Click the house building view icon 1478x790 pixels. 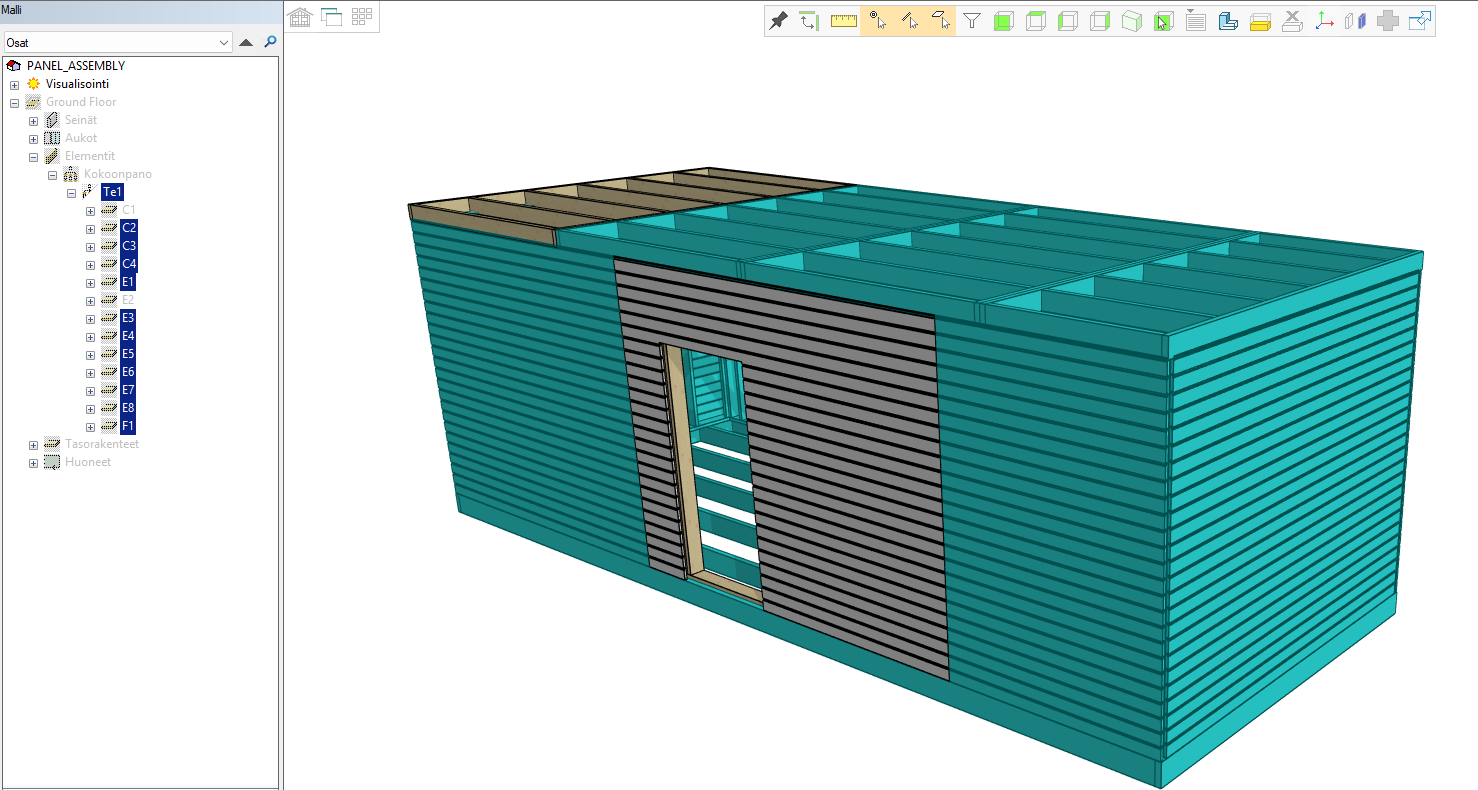coord(300,17)
